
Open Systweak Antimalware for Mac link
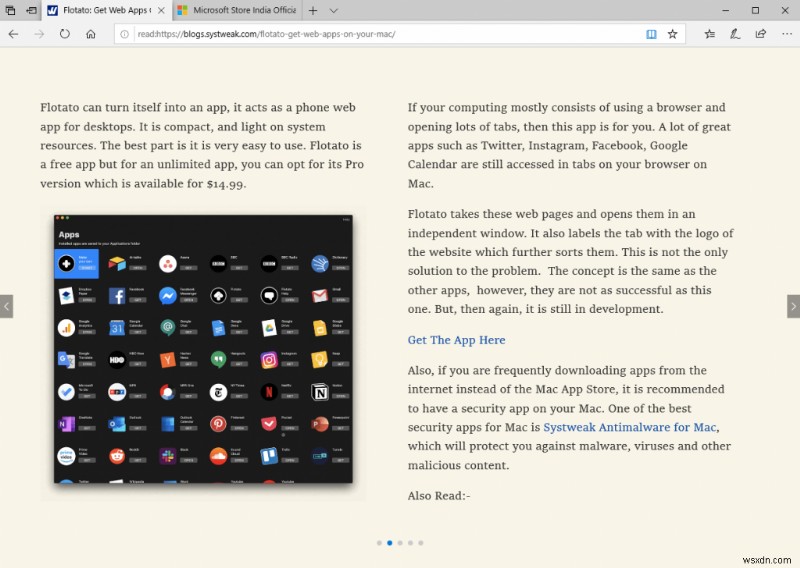tap(630, 427)
